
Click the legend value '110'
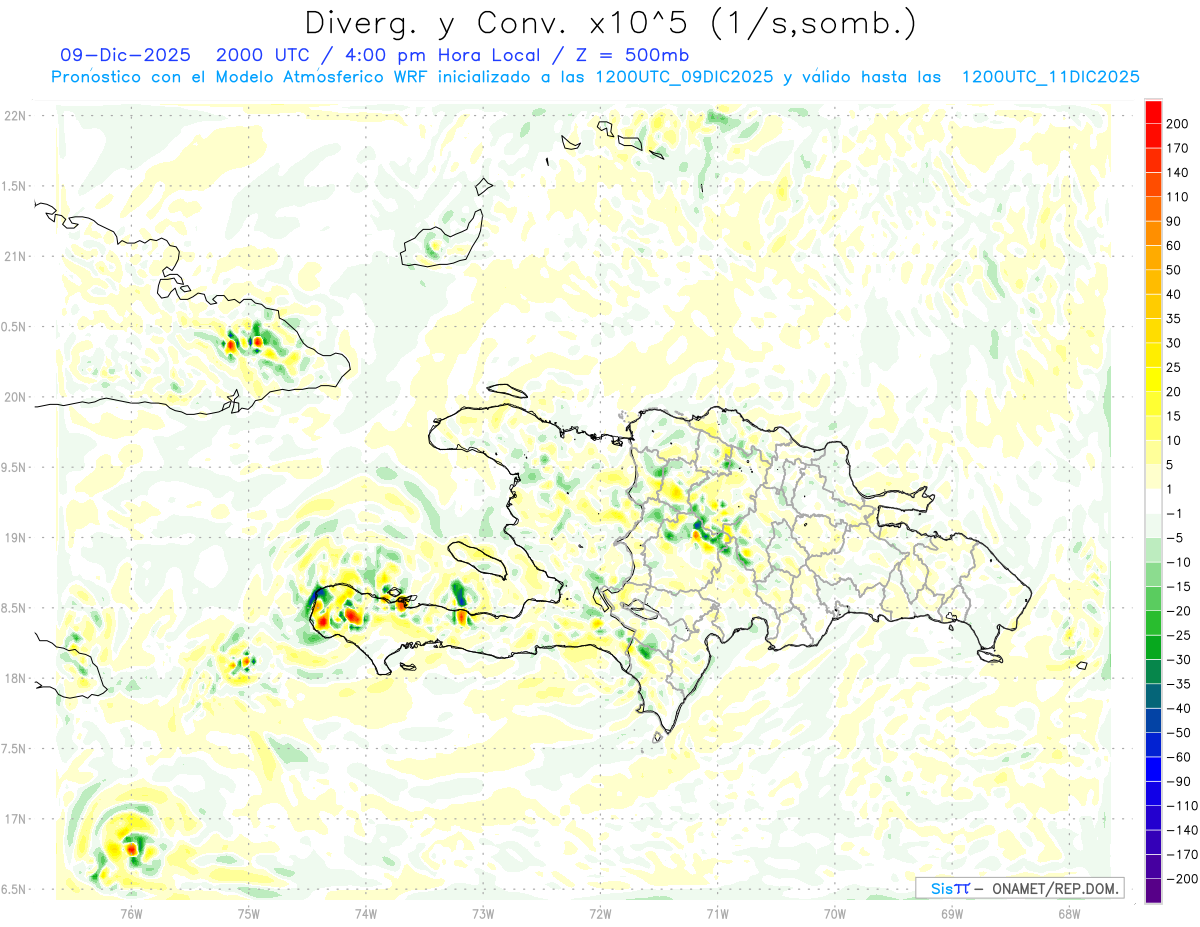point(1177,197)
